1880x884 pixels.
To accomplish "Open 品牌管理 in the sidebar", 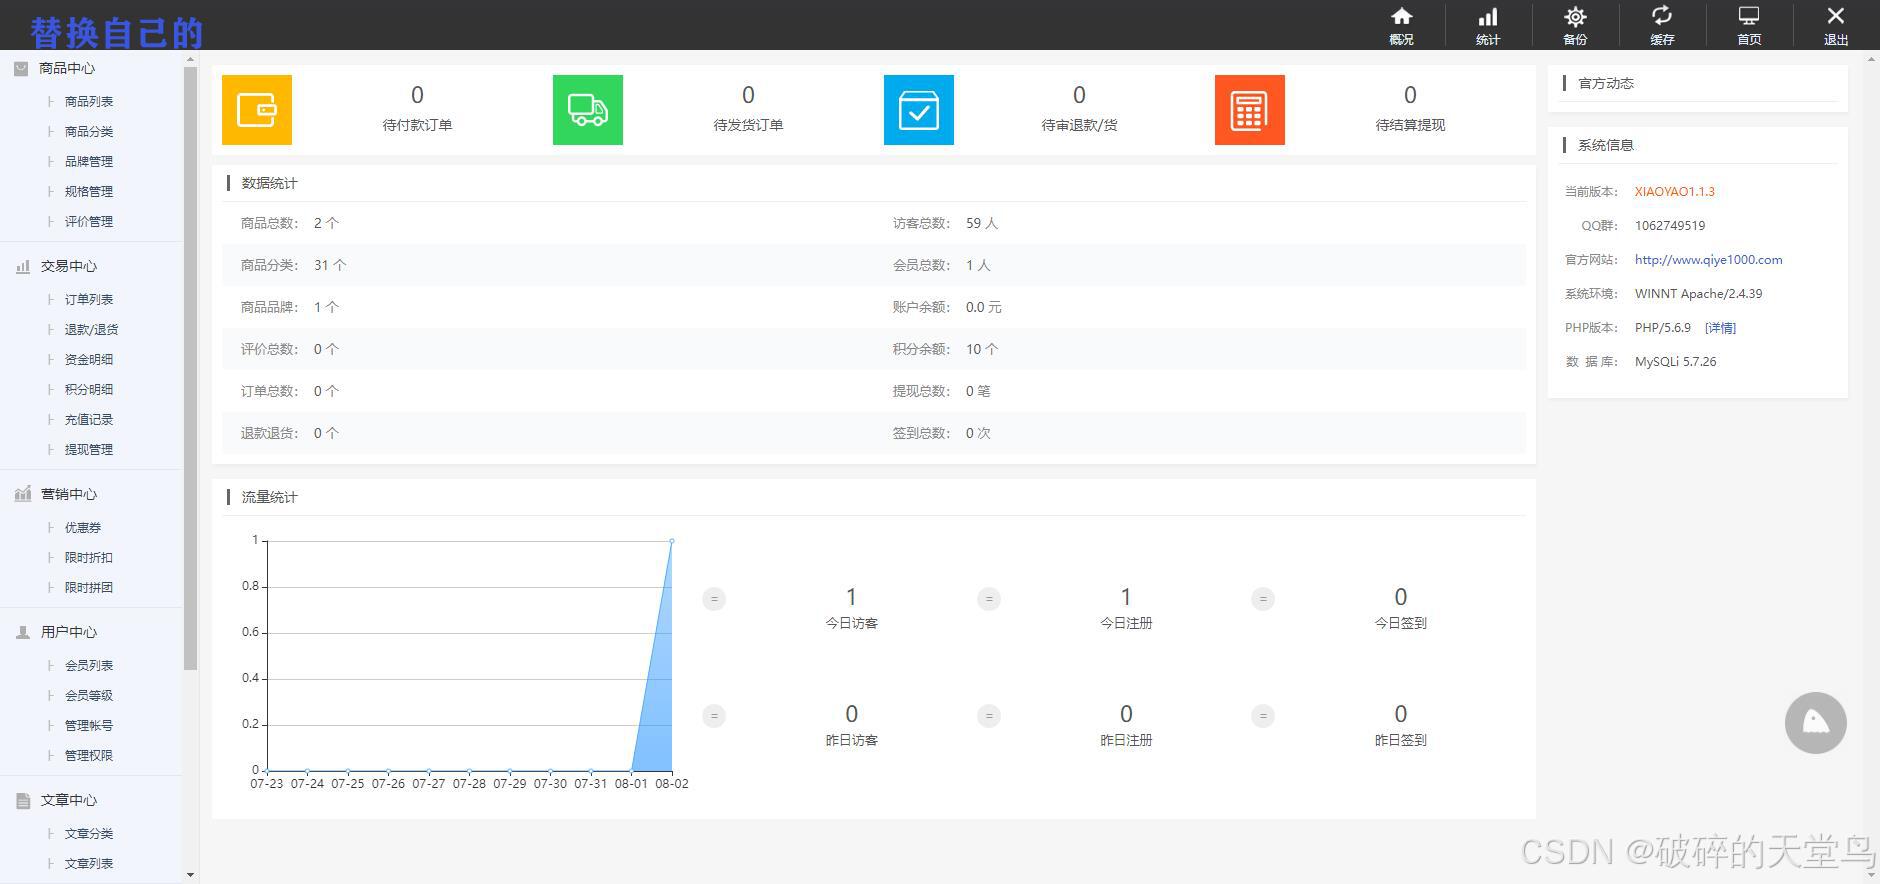I will [x=89, y=161].
